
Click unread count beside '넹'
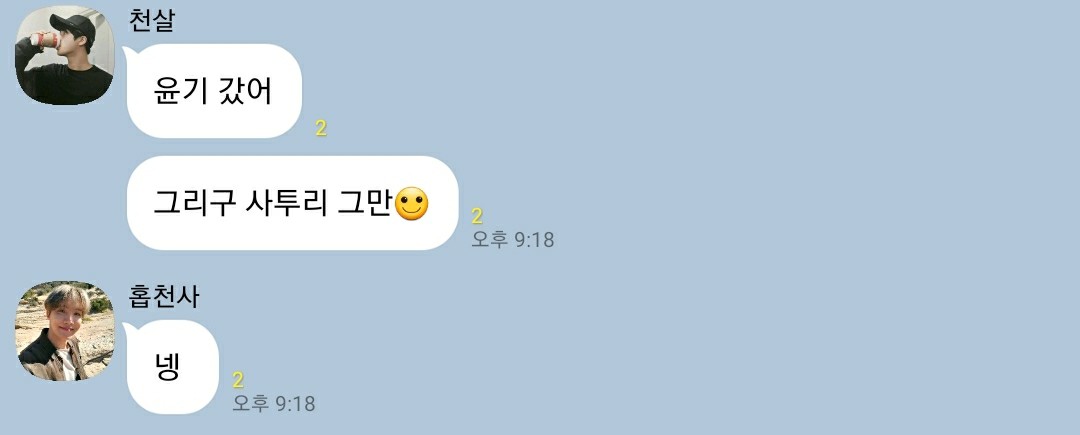coord(238,380)
